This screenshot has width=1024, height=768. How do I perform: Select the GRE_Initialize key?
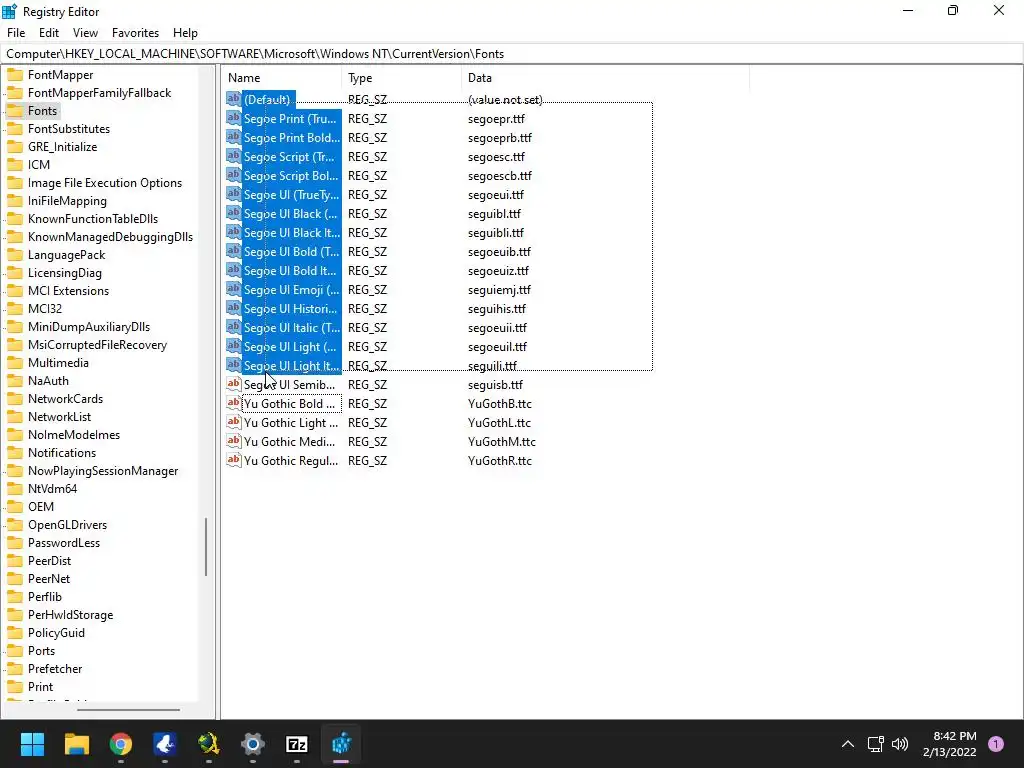coord(63,147)
